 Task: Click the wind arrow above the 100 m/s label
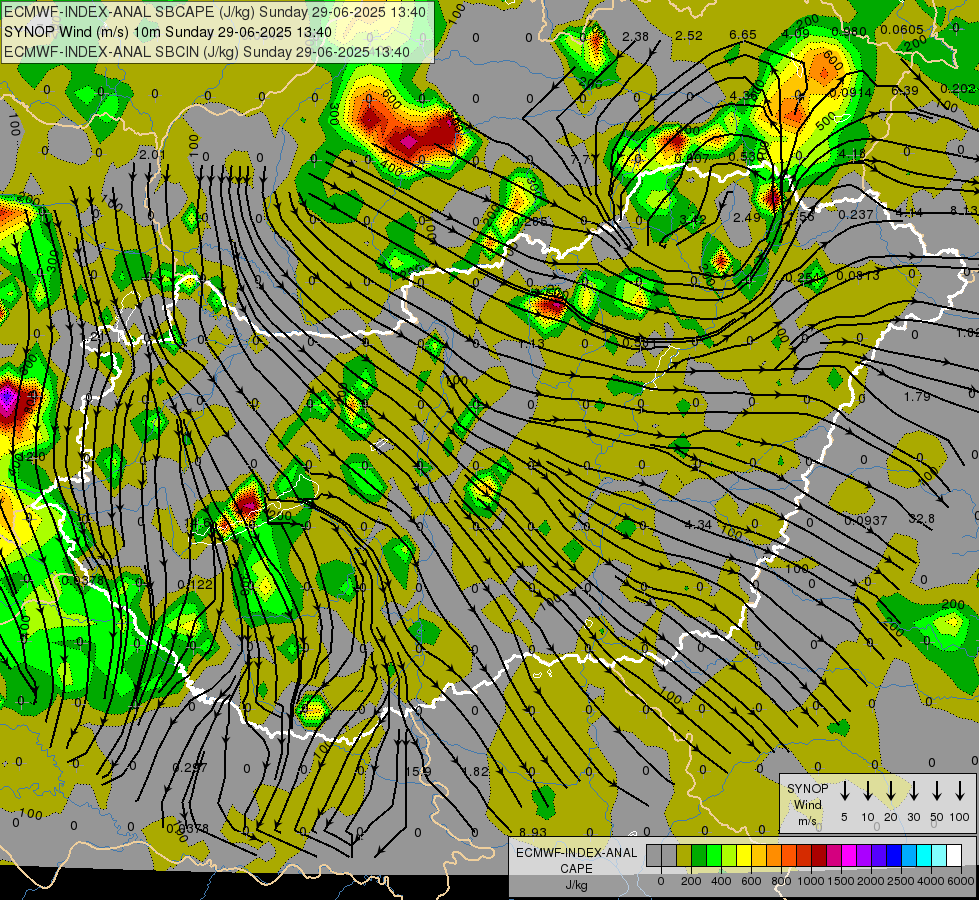[960, 791]
